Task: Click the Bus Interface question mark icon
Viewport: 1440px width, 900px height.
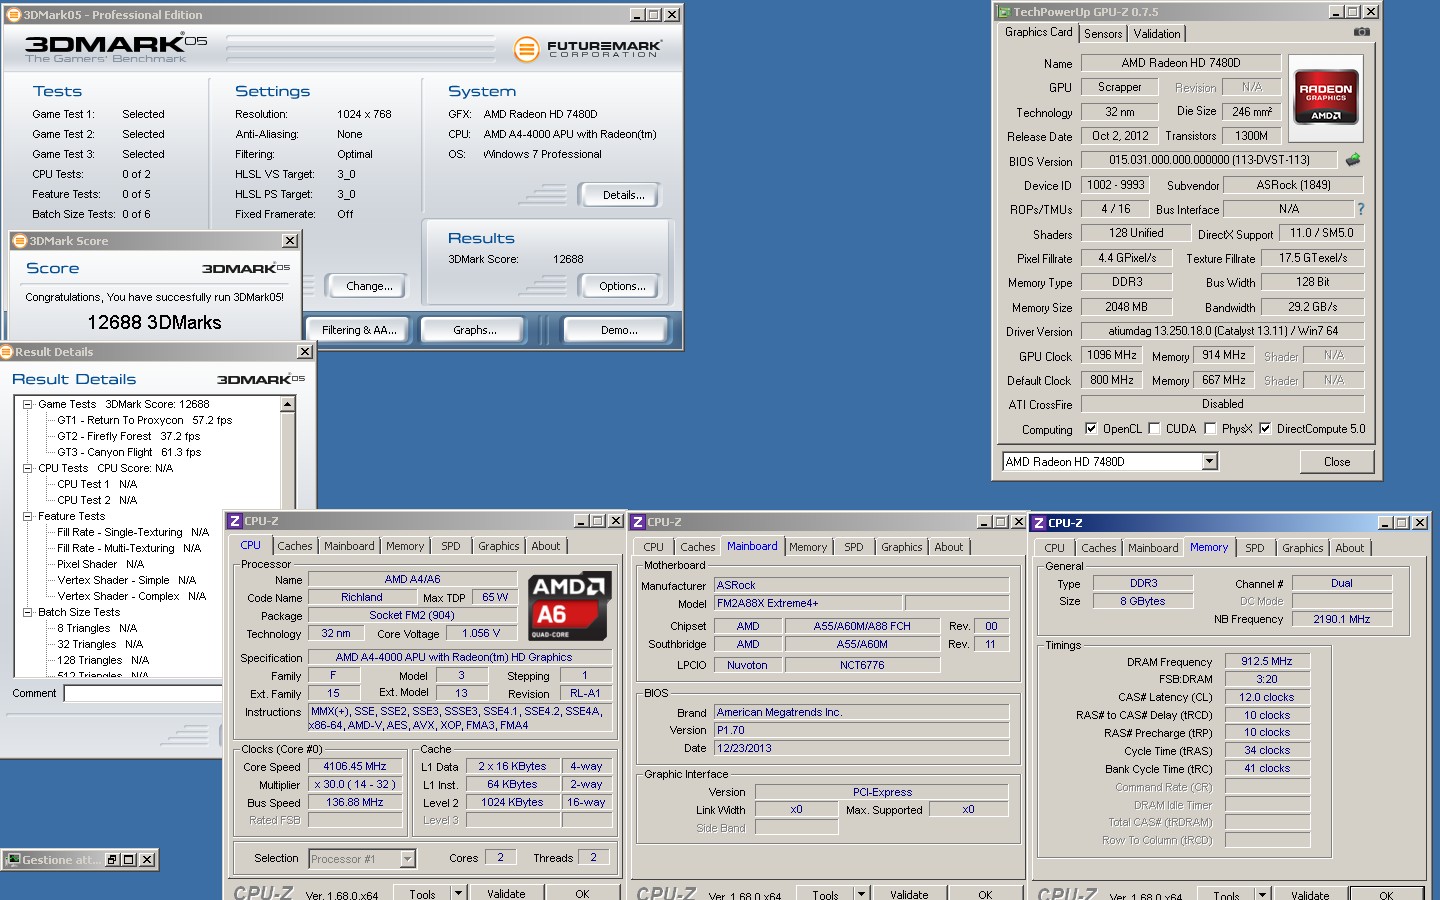Action: (x=1360, y=209)
